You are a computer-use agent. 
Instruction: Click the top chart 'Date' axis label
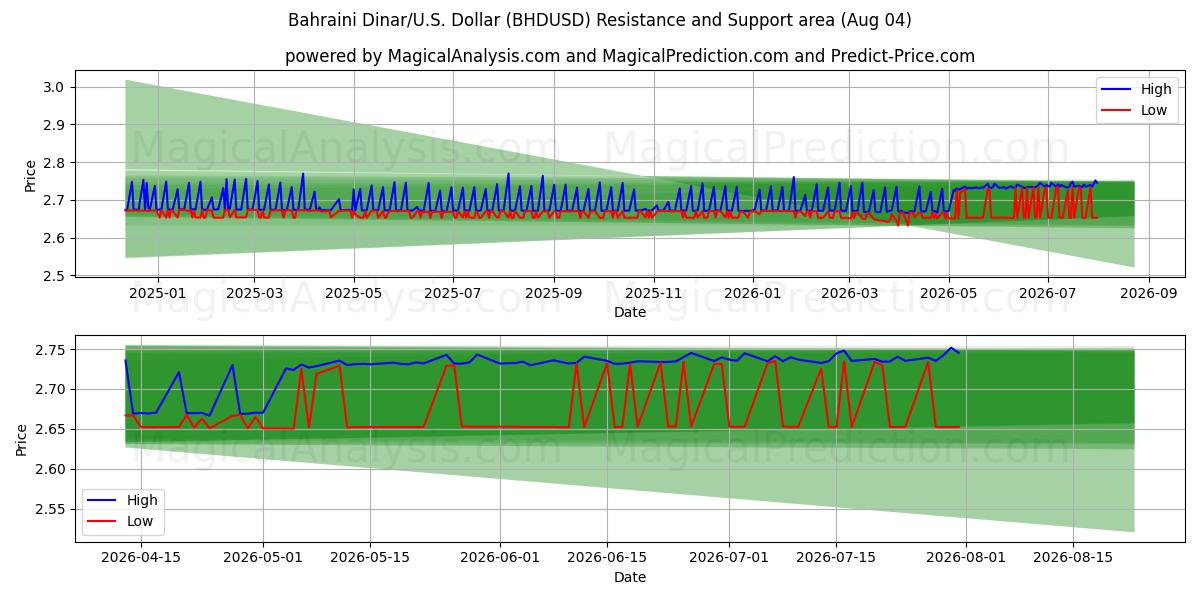click(630, 312)
